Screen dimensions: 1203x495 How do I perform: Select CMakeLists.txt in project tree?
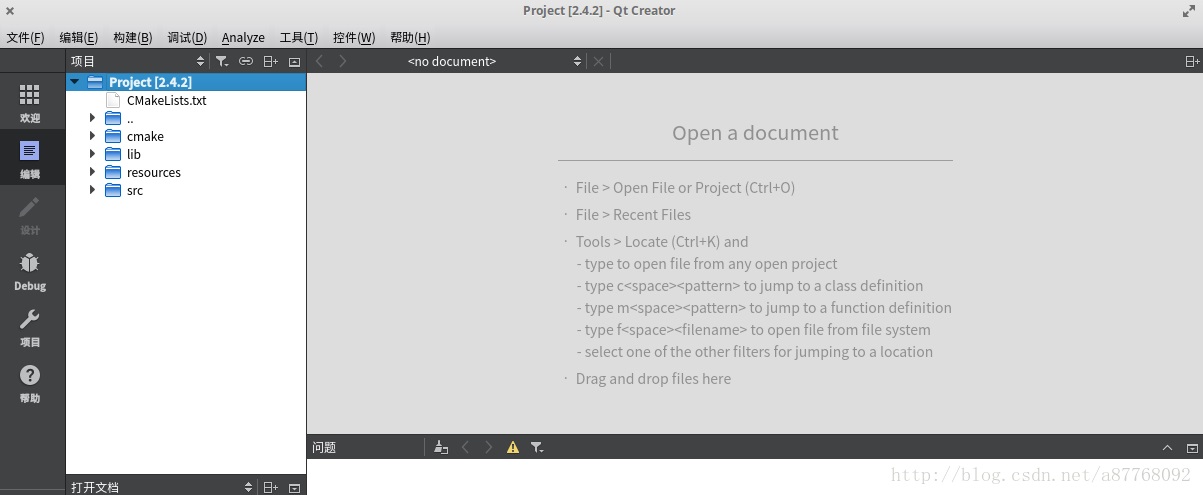click(x=166, y=100)
